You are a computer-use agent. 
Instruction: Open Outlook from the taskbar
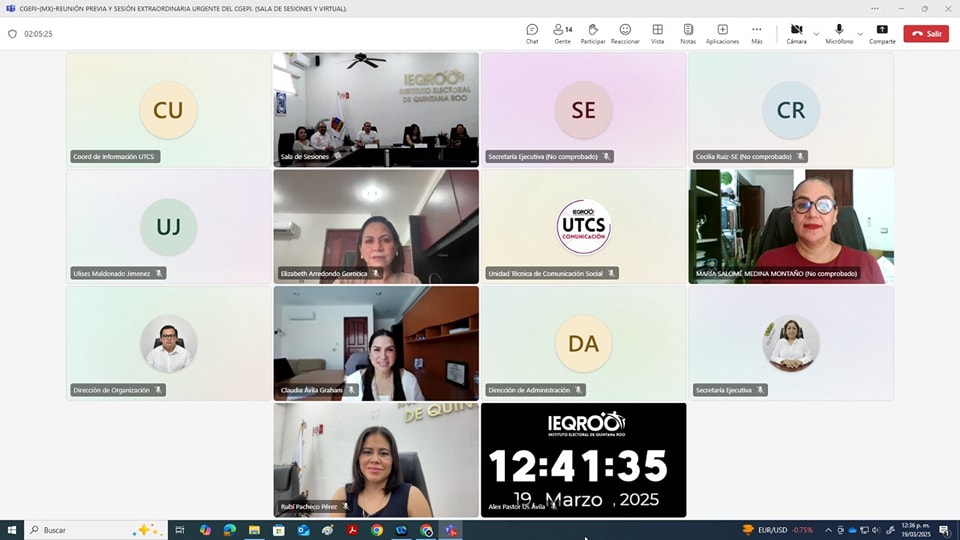point(303,530)
